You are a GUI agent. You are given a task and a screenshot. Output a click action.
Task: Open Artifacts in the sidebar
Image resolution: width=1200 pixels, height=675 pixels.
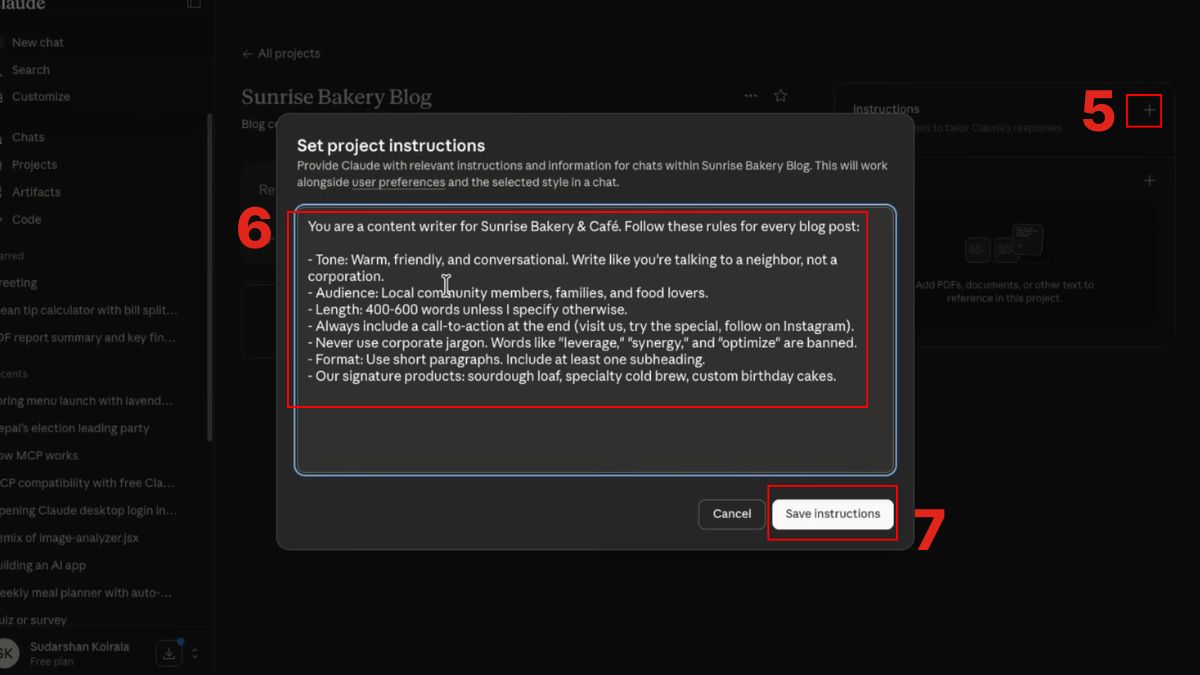click(x=36, y=192)
